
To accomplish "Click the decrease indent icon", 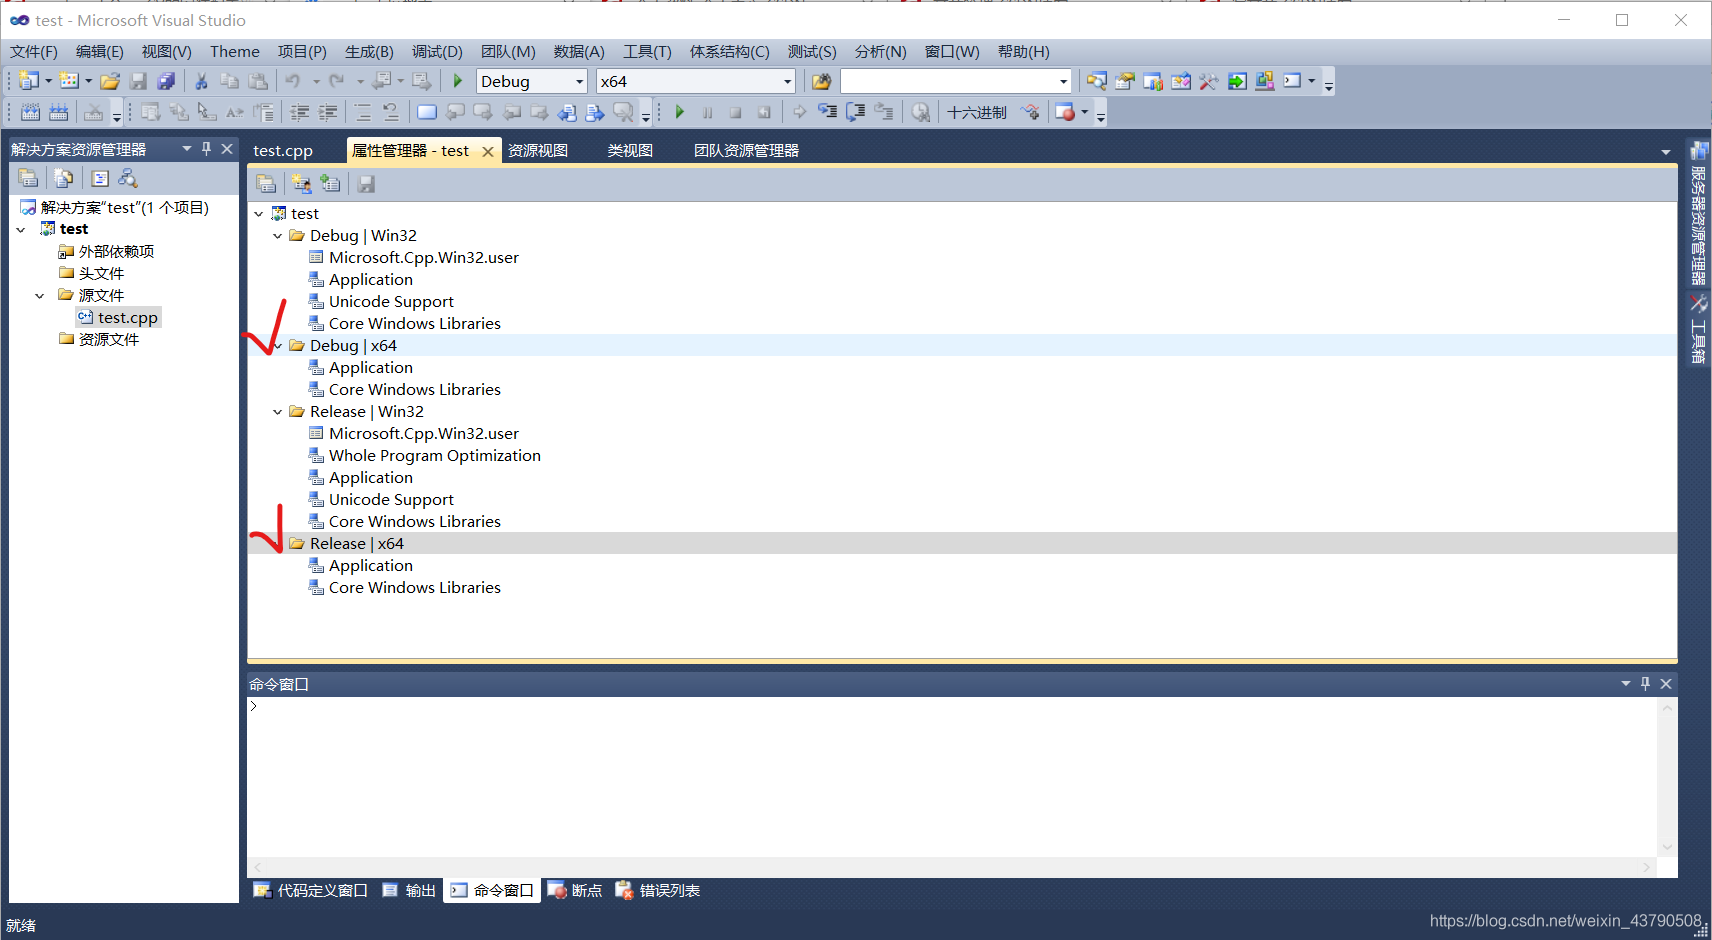I will coord(299,112).
